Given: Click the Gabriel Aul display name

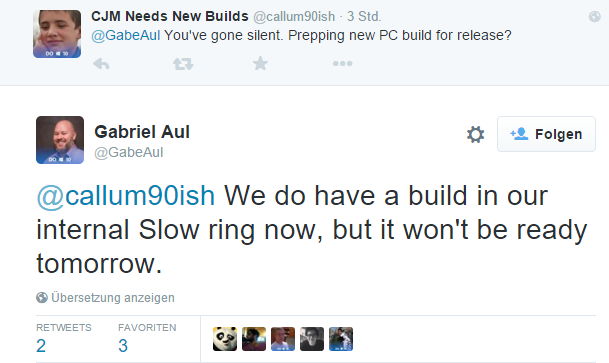Looking at the screenshot, I should pyautogui.click(x=142, y=132).
